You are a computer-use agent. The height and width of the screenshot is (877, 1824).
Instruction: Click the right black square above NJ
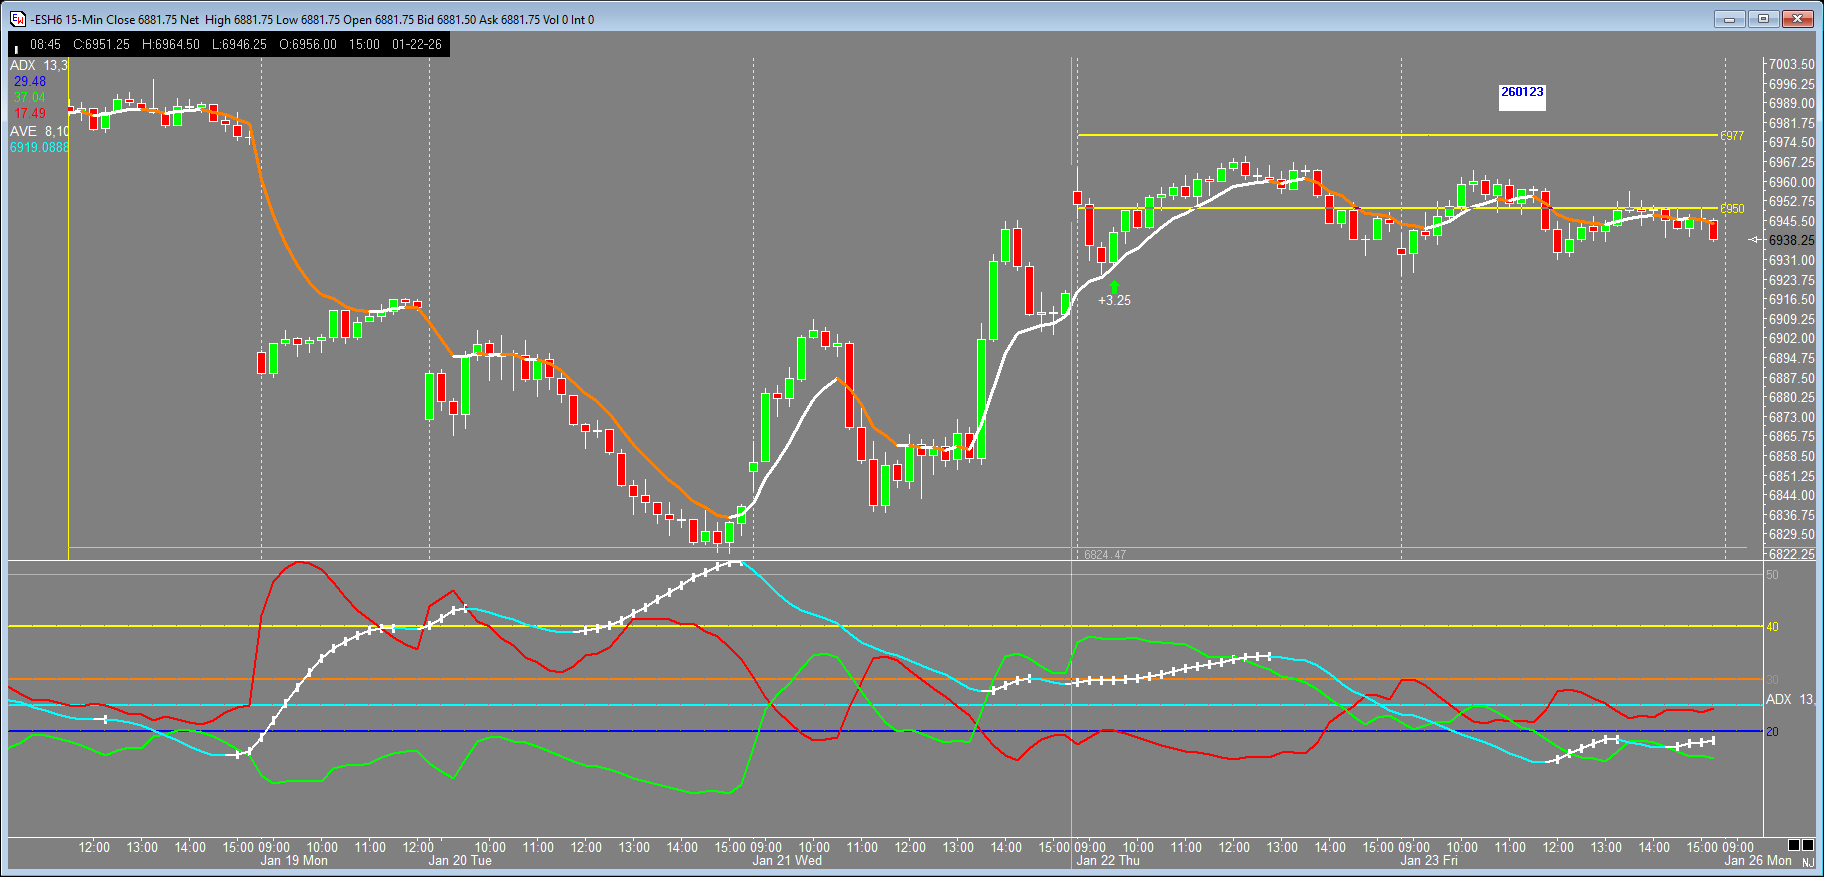tap(1807, 845)
